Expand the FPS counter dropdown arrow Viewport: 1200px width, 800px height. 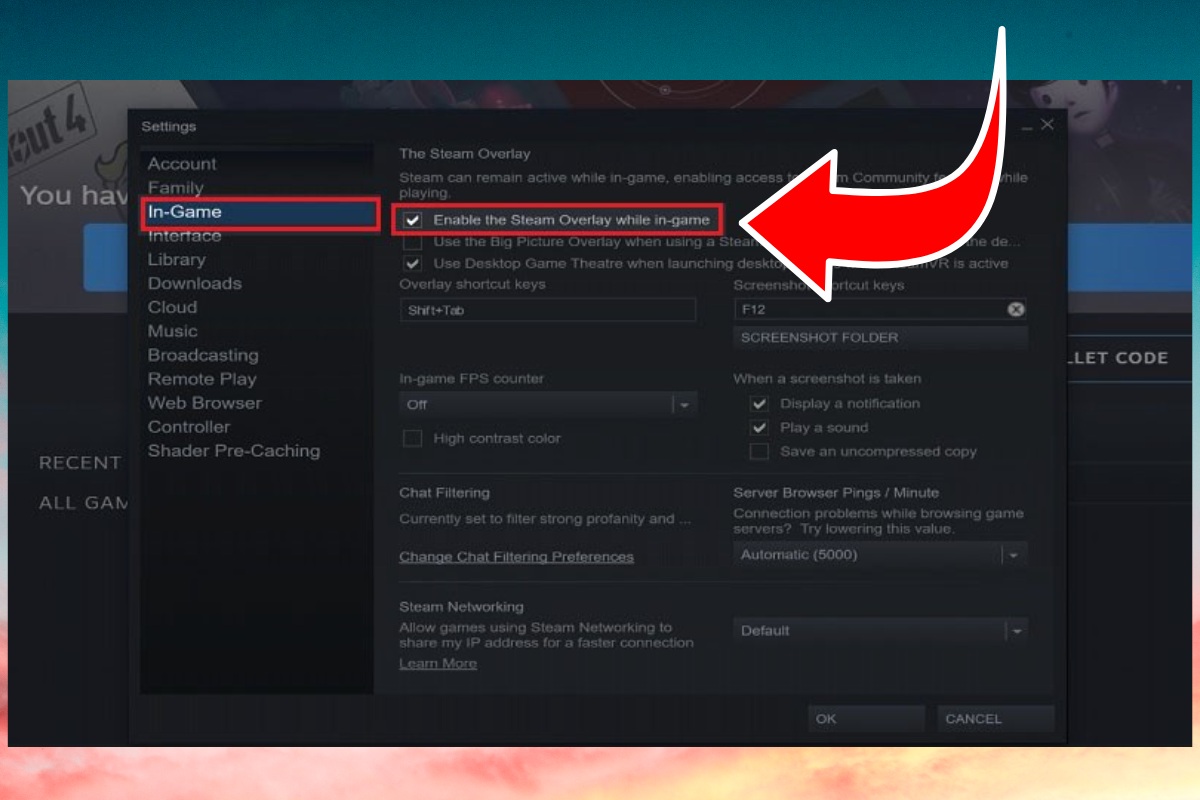pos(685,405)
